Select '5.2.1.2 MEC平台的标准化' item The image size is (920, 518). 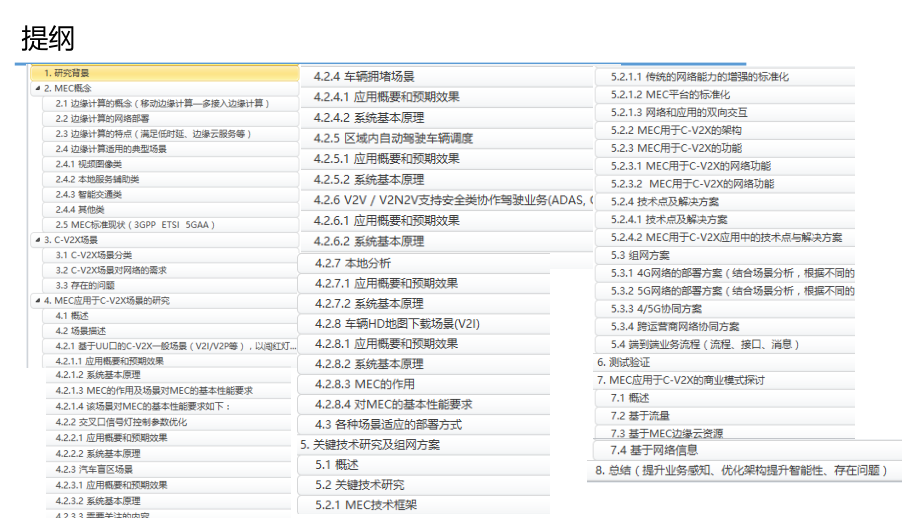coord(670,94)
